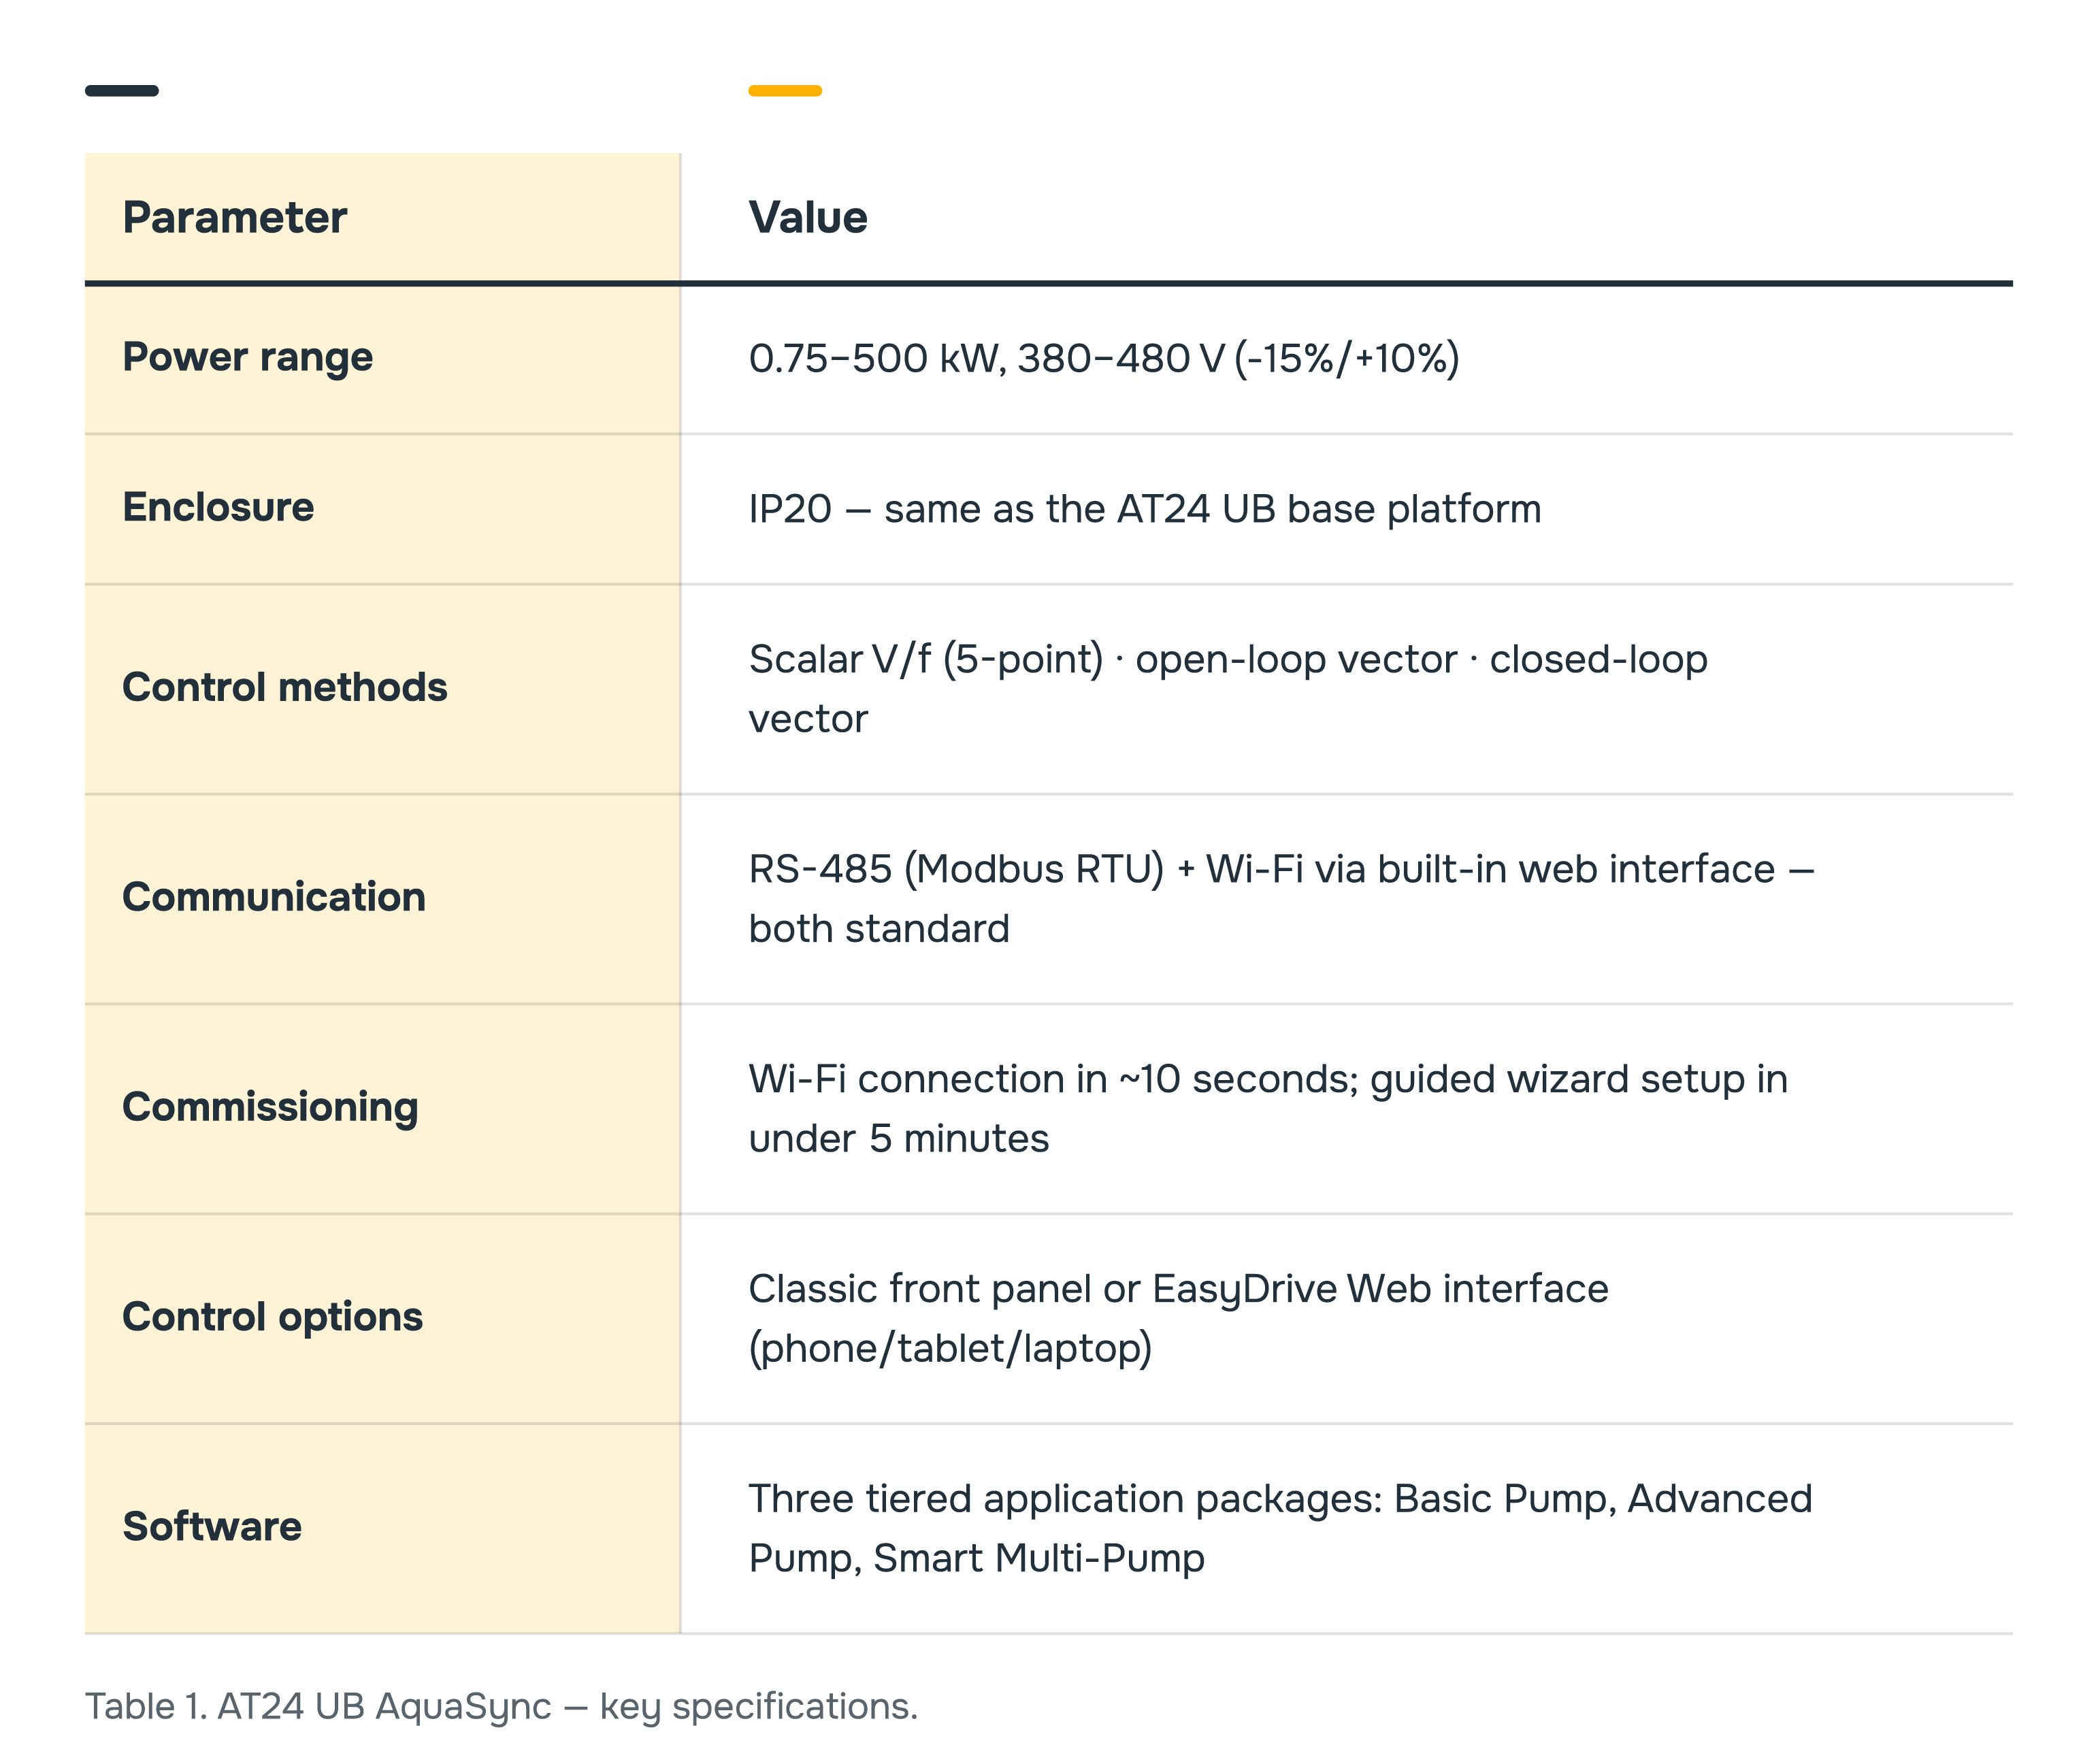The width and height of the screenshot is (2098, 1764).
Task: Click the Value column header
Action: [x=808, y=217]
